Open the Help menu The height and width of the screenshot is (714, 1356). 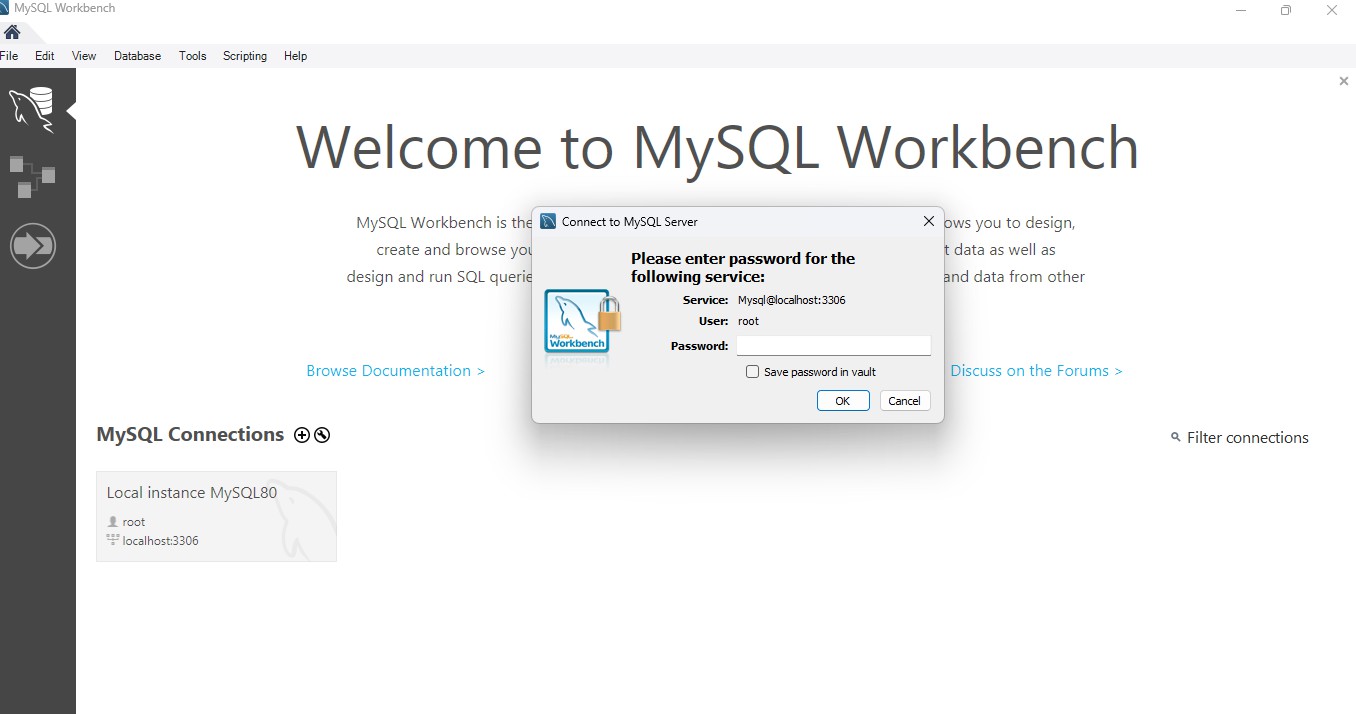tap(295, 56)
